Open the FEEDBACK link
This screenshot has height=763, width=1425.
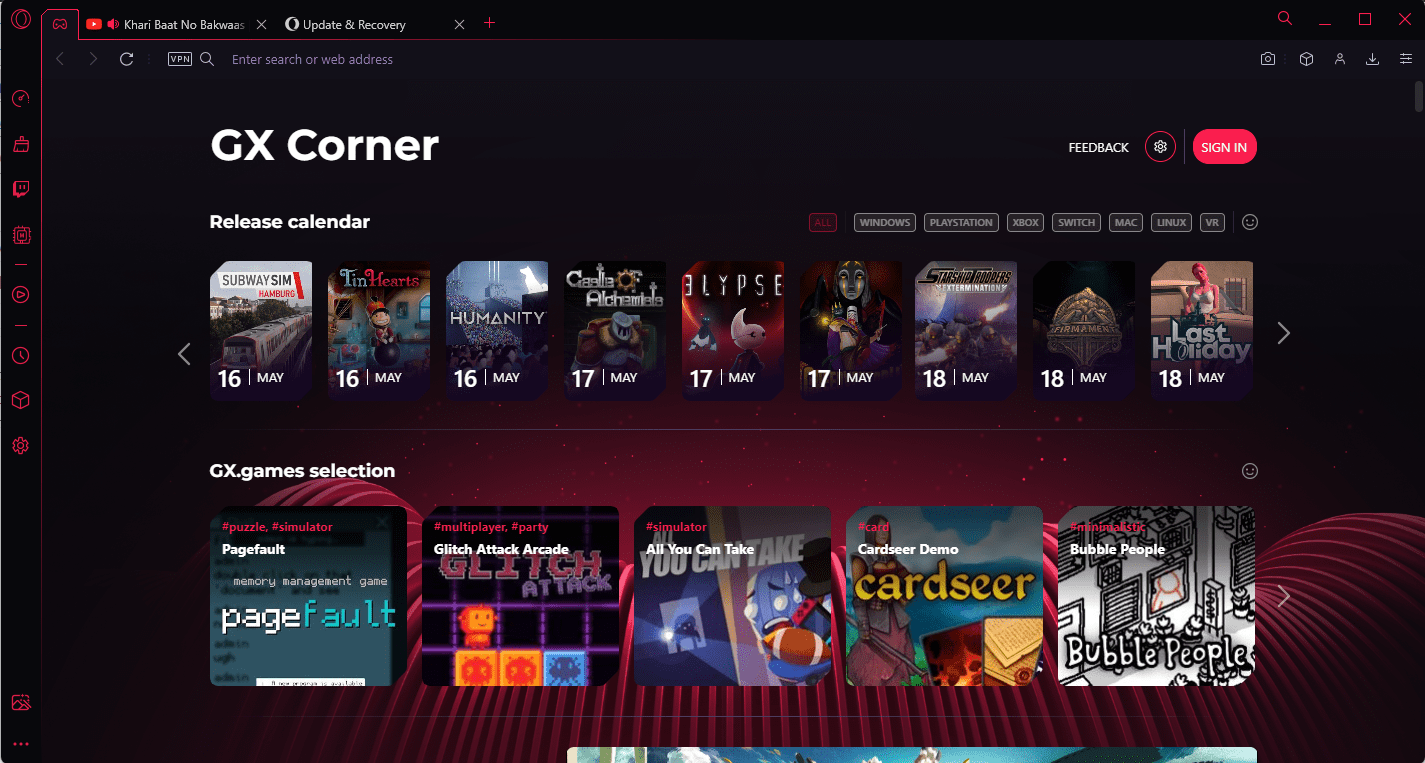[1097, 147]
